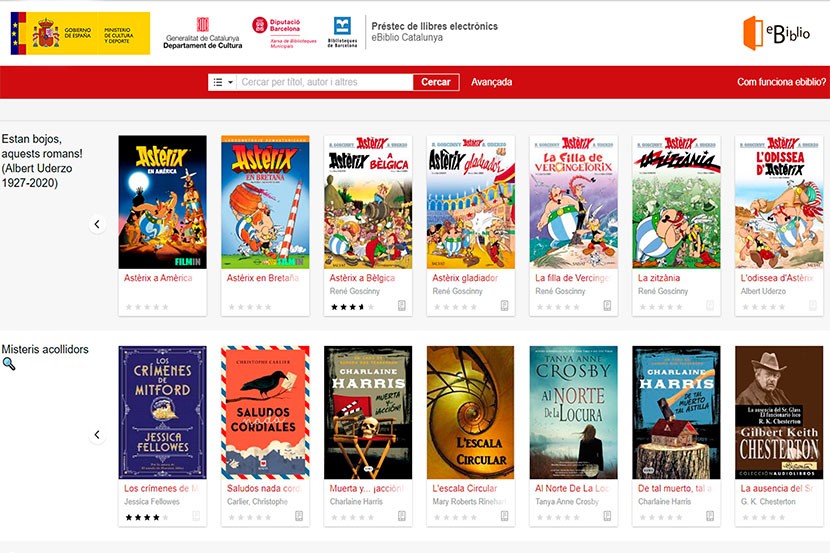Screen dimensions: 830x553
Task: Click G. K. Chesterton author link
Action: tap(768, 502)
